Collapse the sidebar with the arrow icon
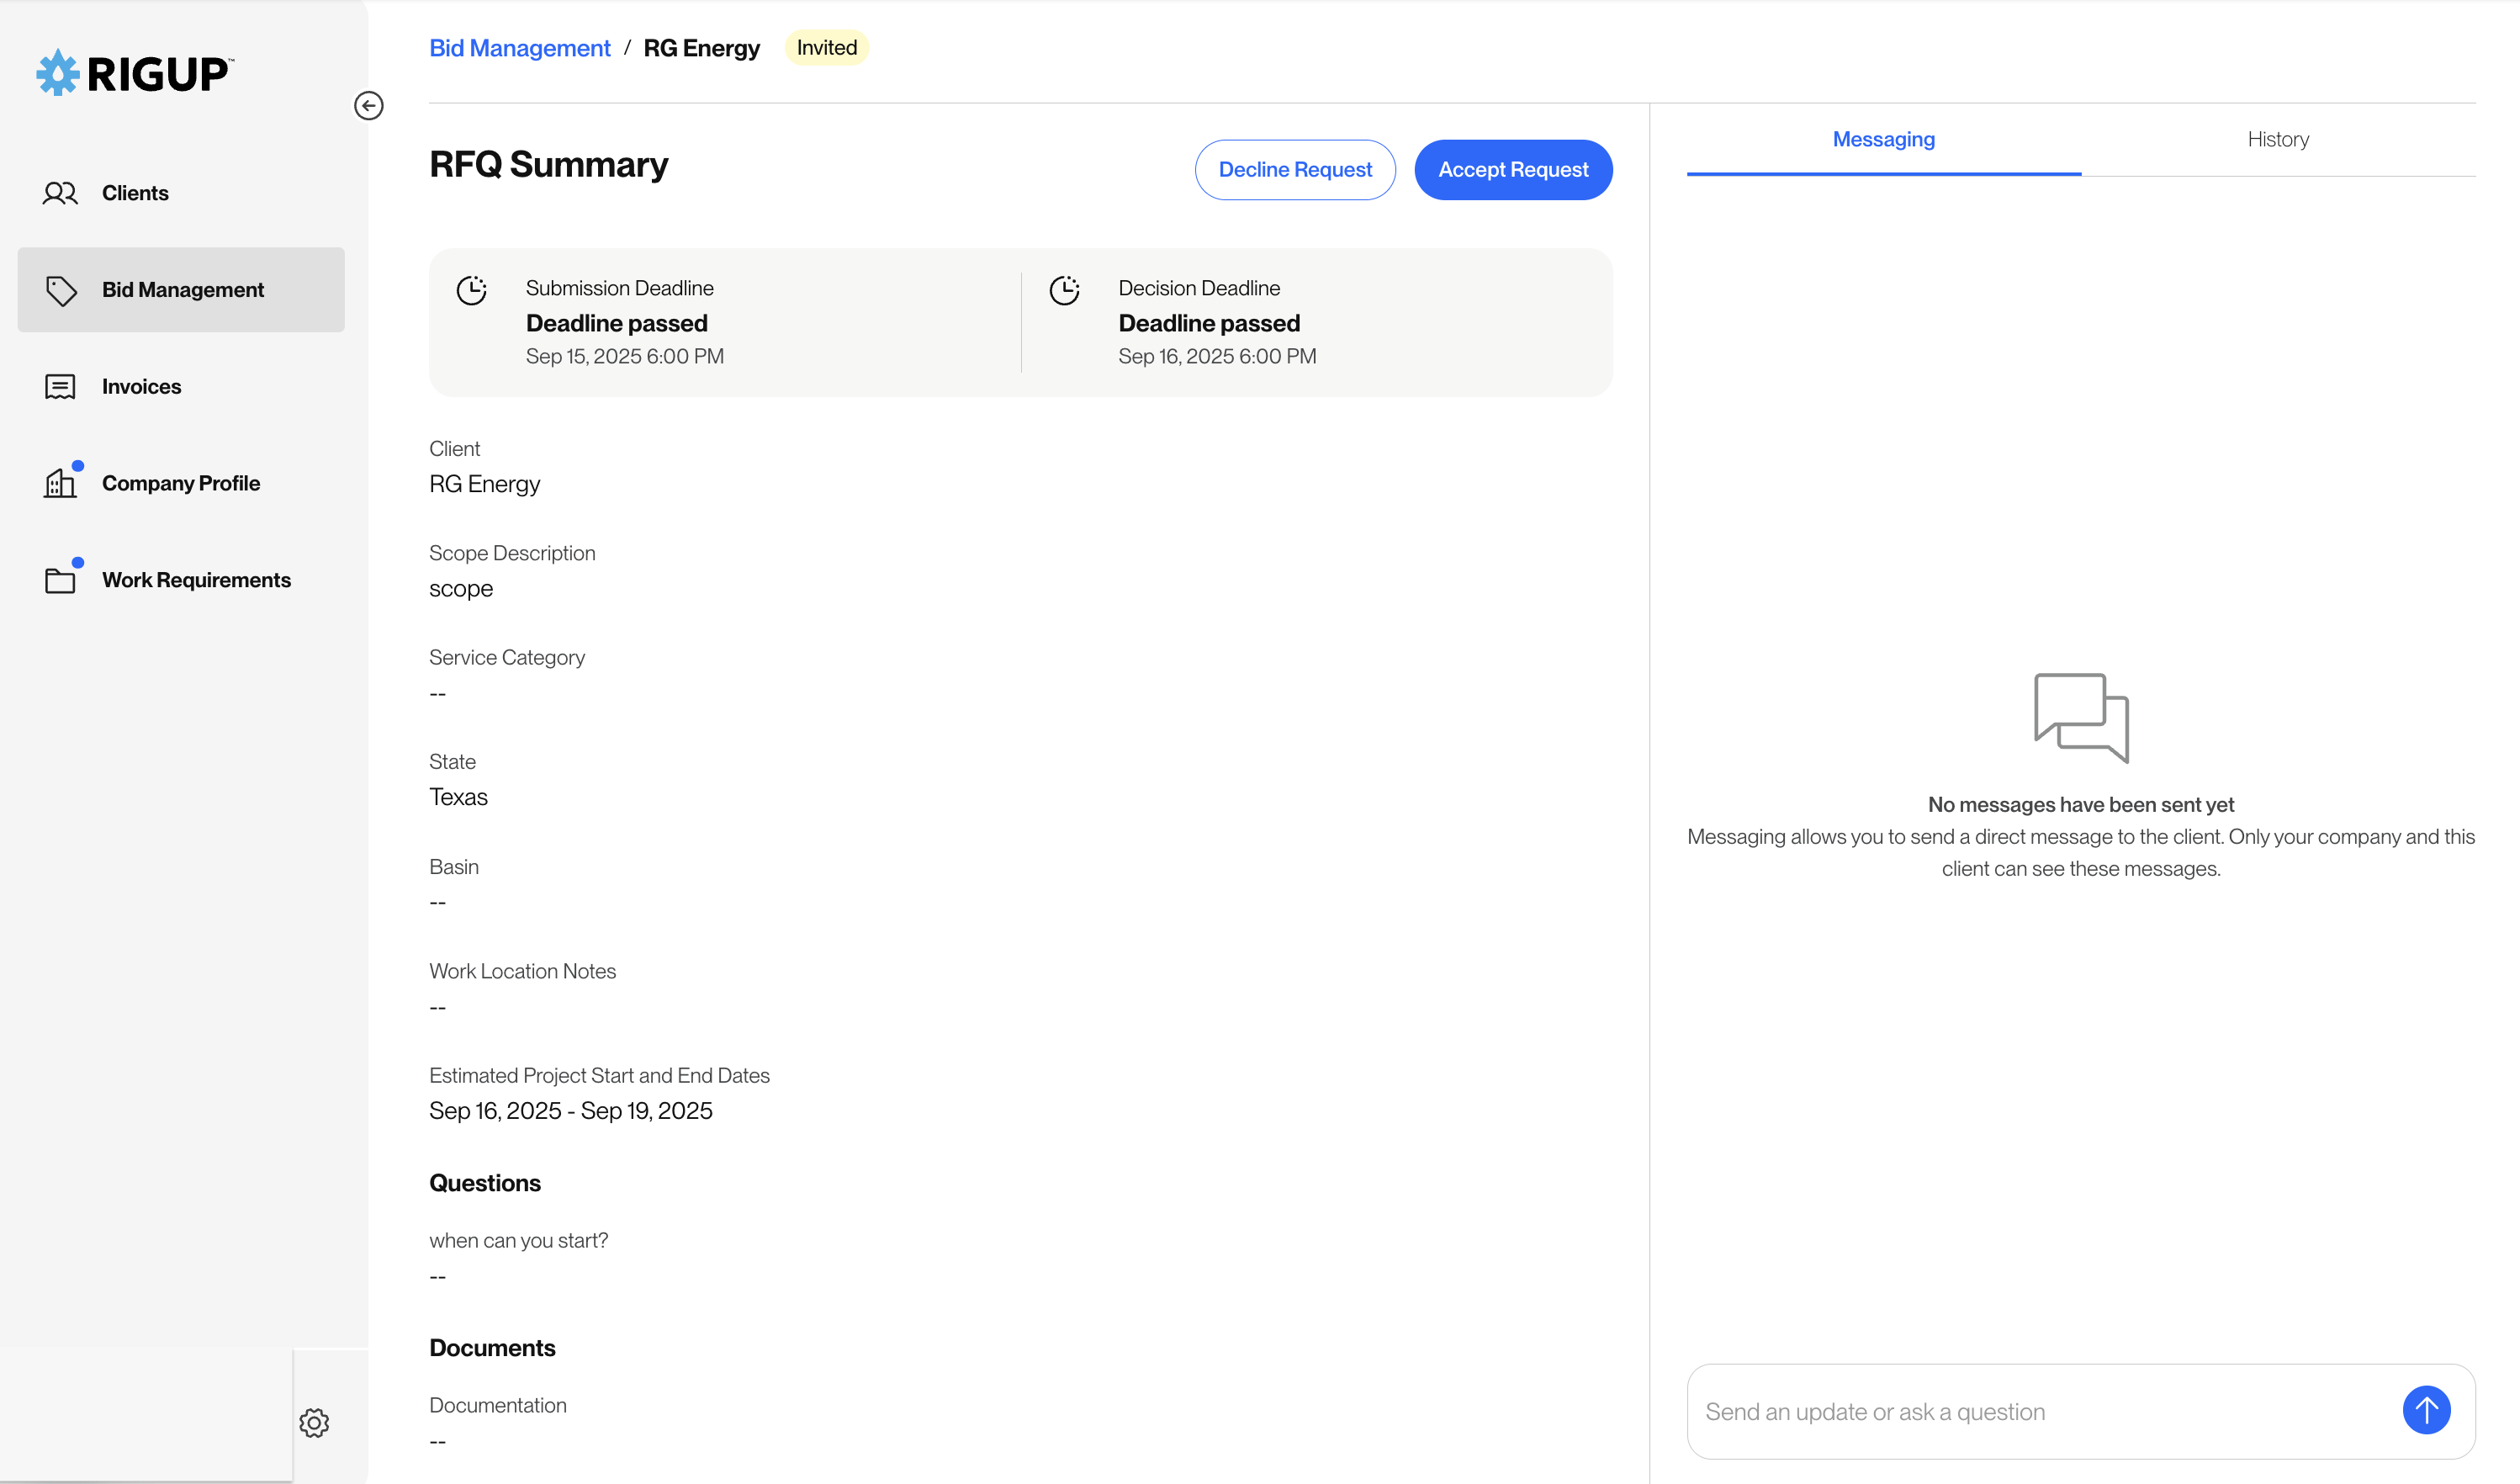The width and height of the screenshot is (2520, 1484). pyautogui.click(x=368, y=105)
